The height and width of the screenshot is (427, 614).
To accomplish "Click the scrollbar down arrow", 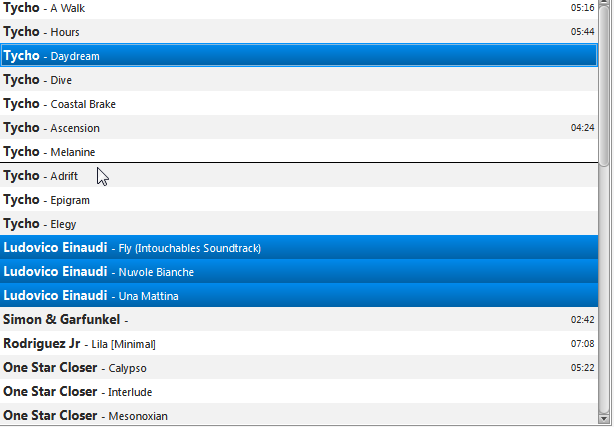I will 605,418.
